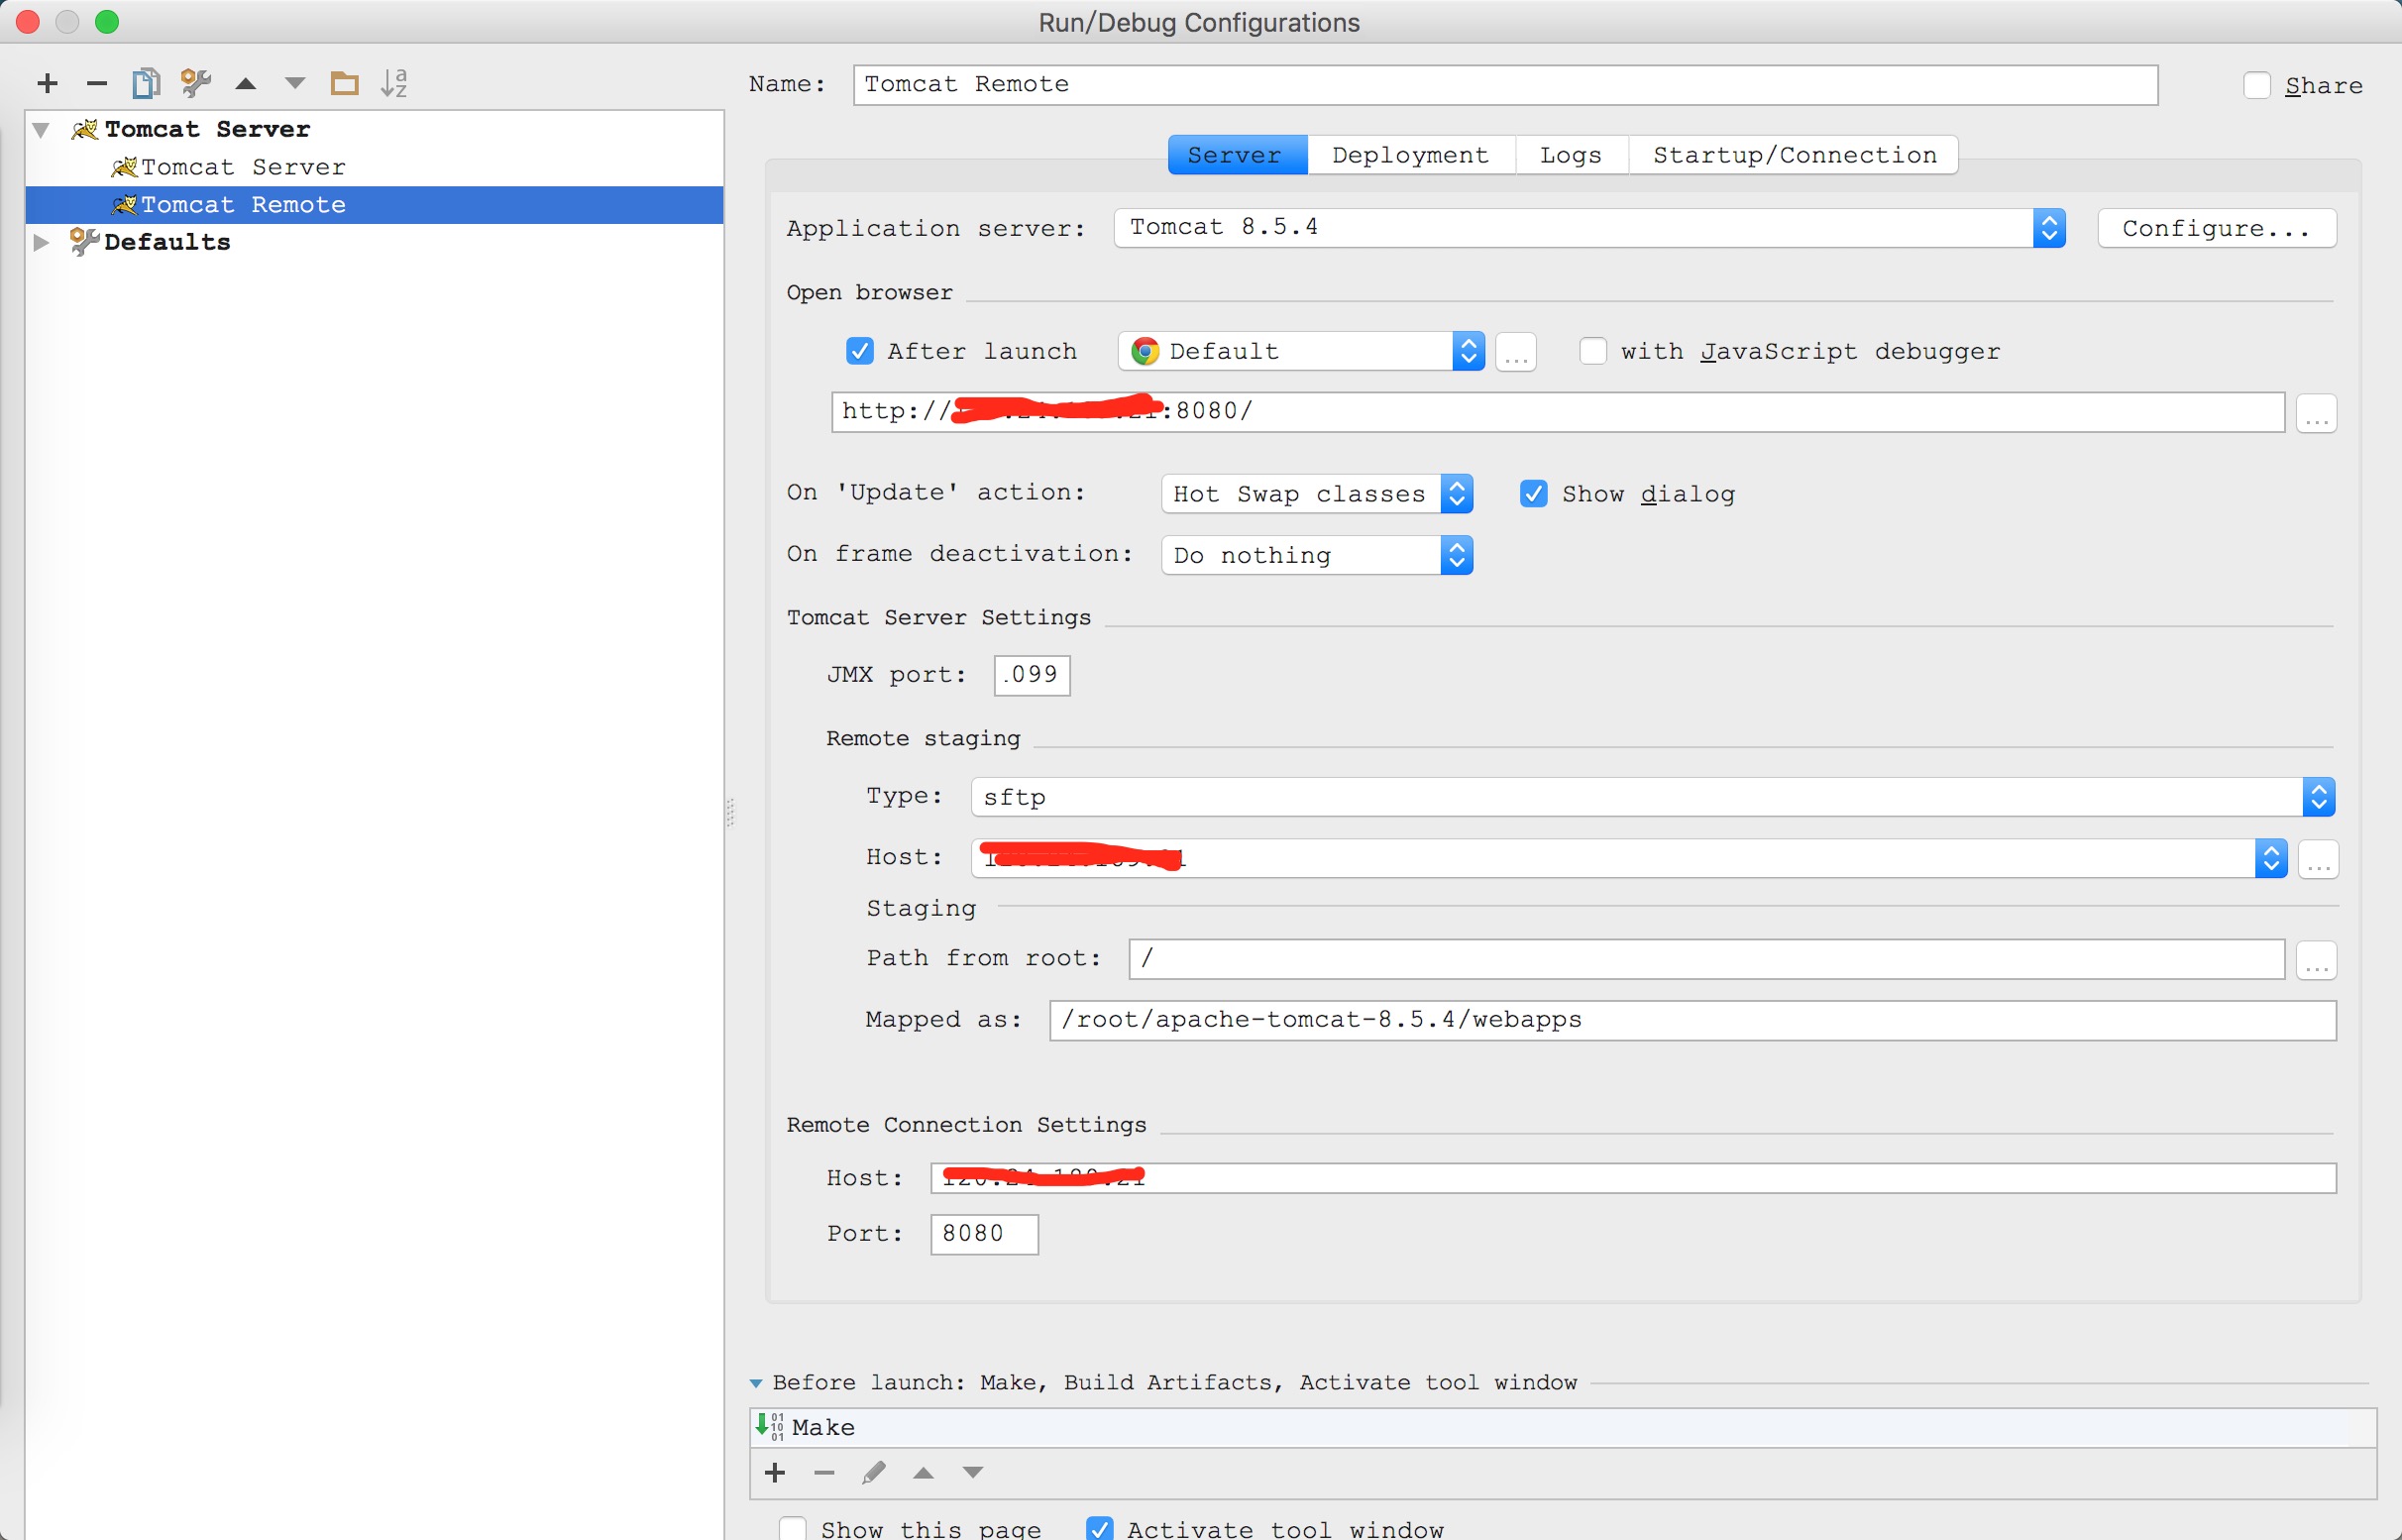Edit the Before launch task
Viewport: 2402px width, 1540px height.
coord(874,1472)
